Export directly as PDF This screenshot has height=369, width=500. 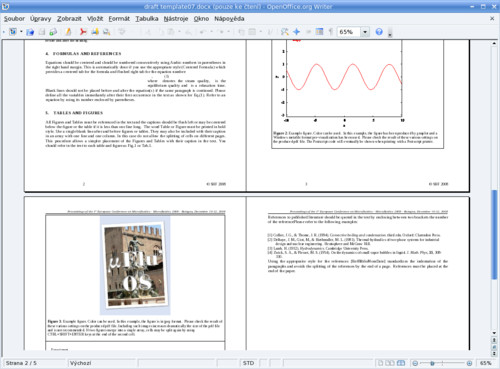coord(83,32)
